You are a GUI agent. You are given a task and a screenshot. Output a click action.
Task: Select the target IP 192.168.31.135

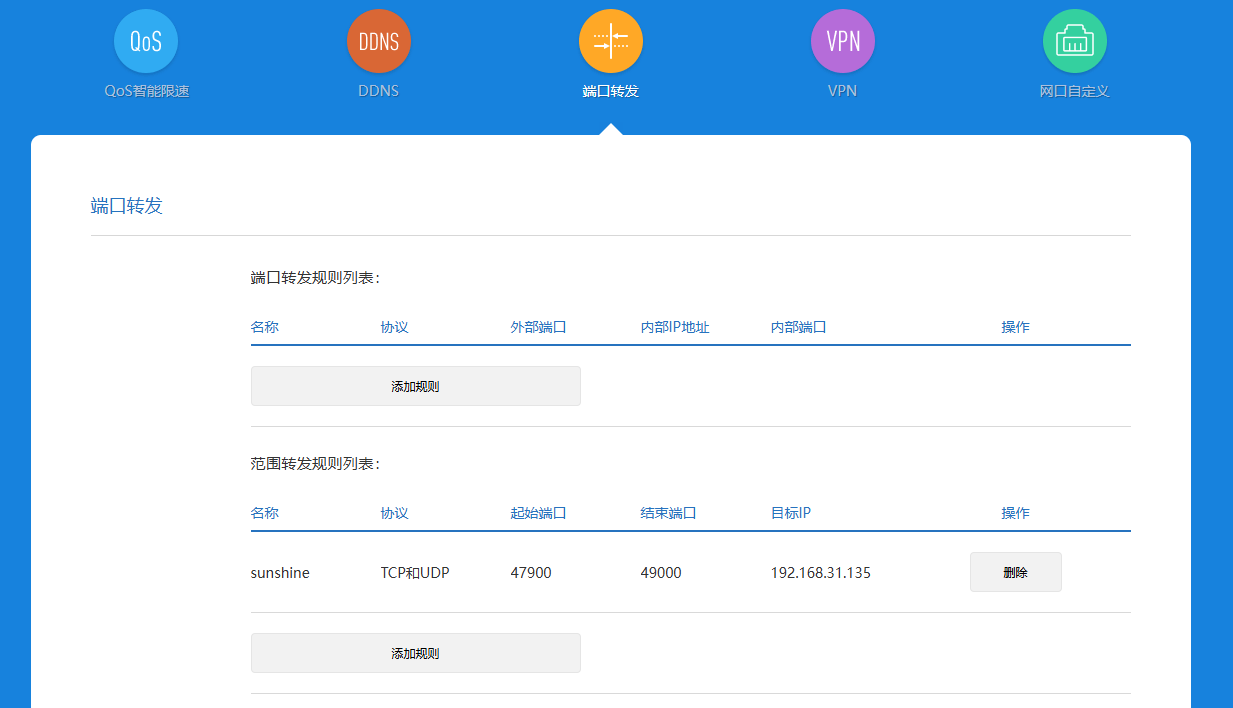coord(820,573)
